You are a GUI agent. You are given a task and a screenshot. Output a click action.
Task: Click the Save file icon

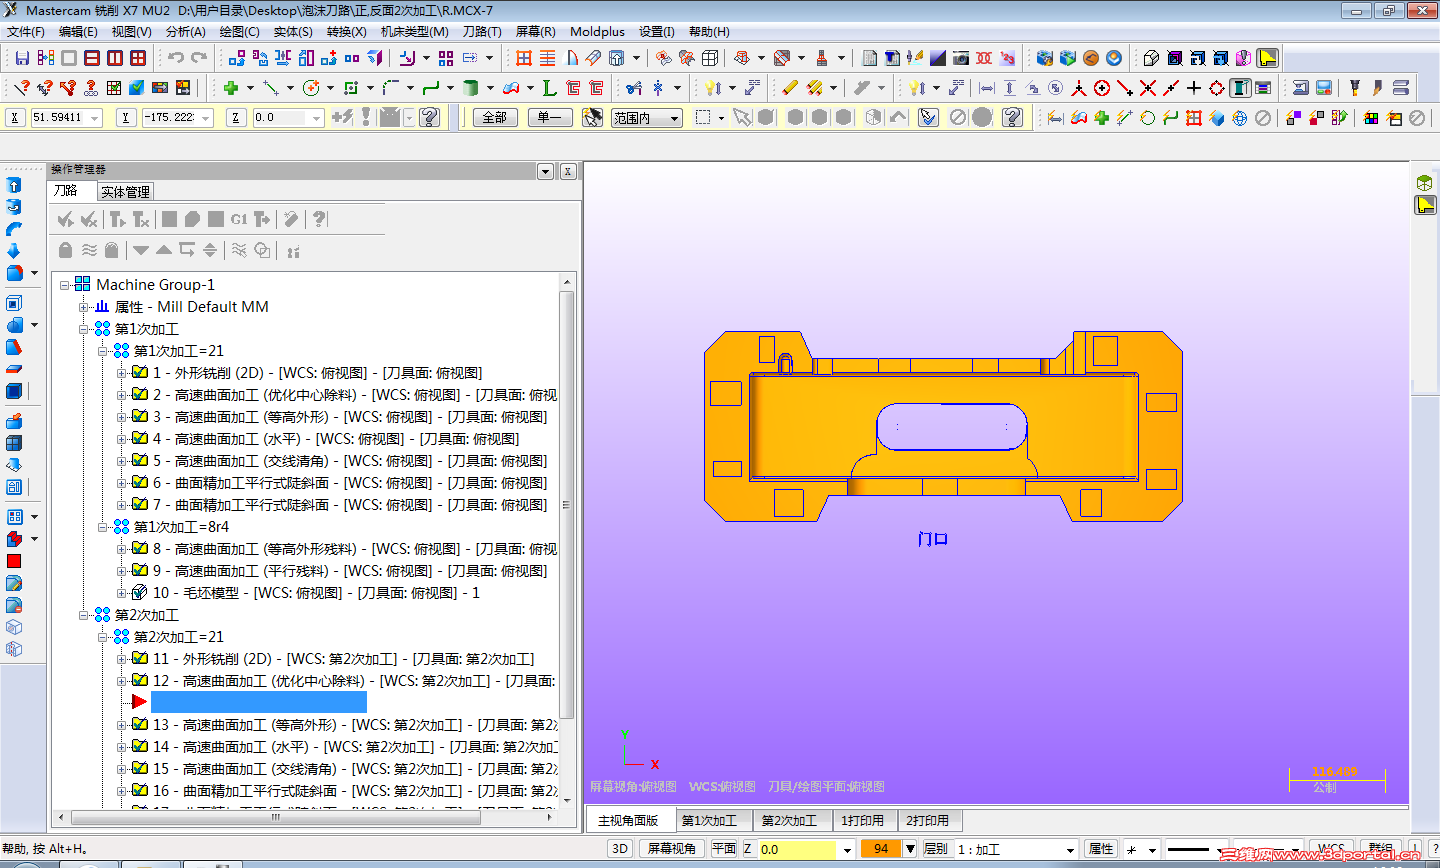23,58
